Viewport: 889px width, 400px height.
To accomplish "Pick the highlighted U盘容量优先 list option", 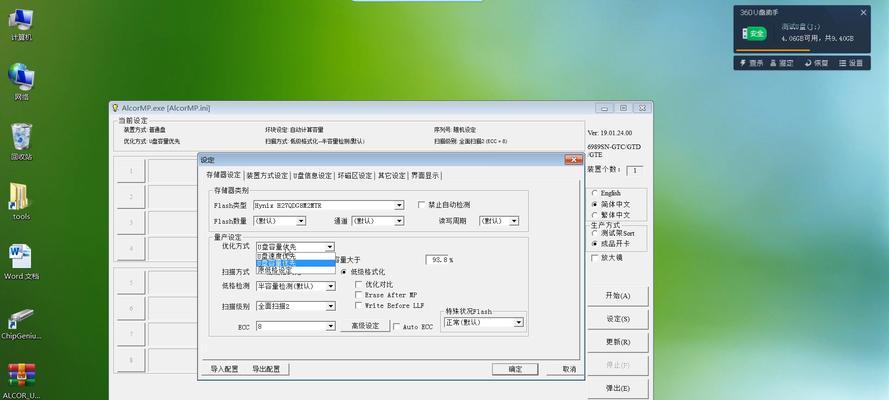I will click(x=295, y=263).
